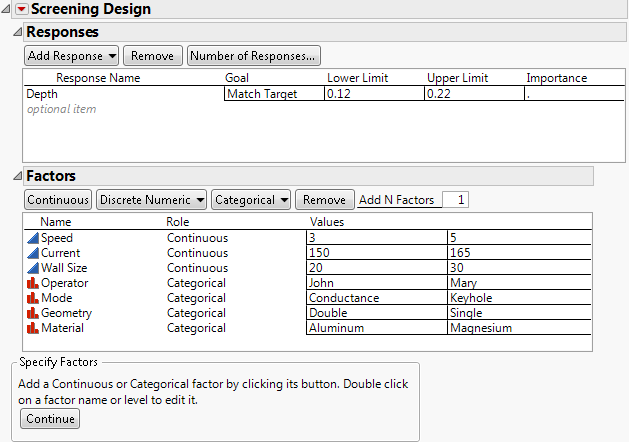Select the Match Target goal cell
The image size is (629, 442).
click(273, 94)
